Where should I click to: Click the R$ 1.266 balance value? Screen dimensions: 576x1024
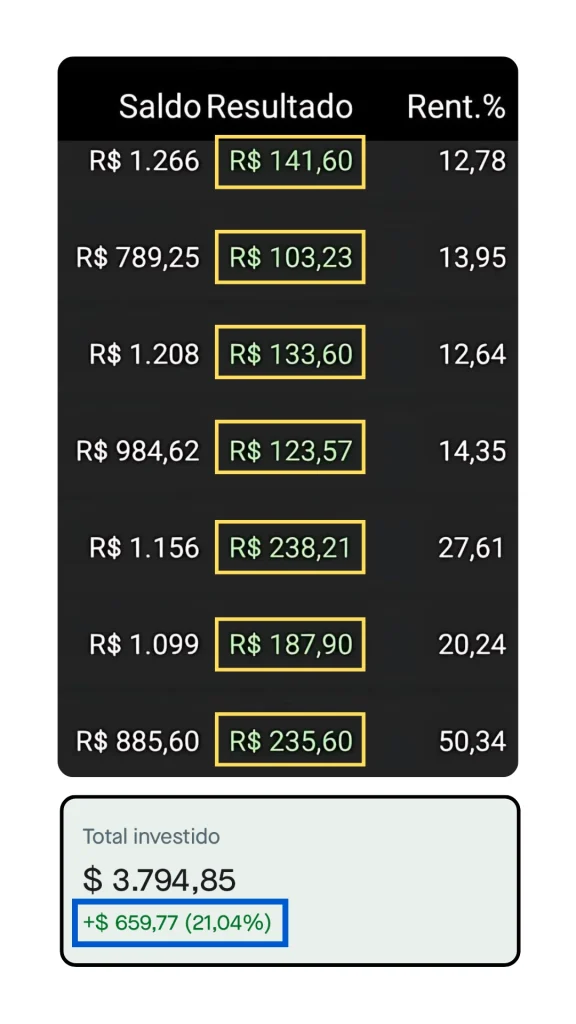click(144, 161)
